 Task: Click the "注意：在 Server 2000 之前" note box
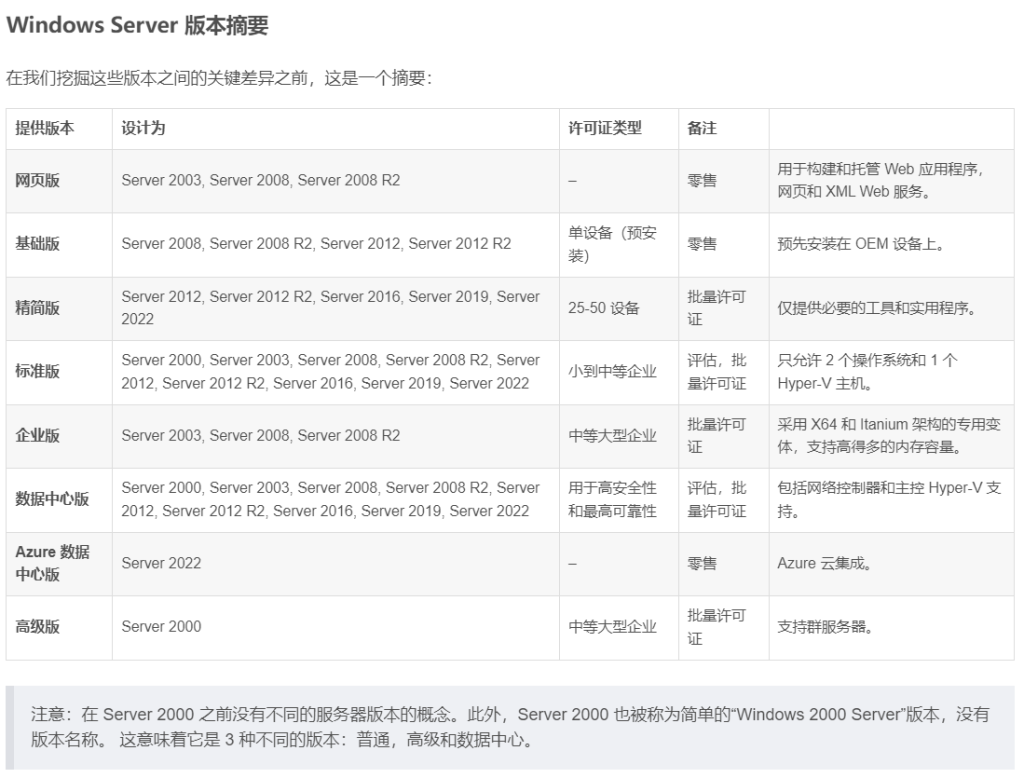[511, 727]
